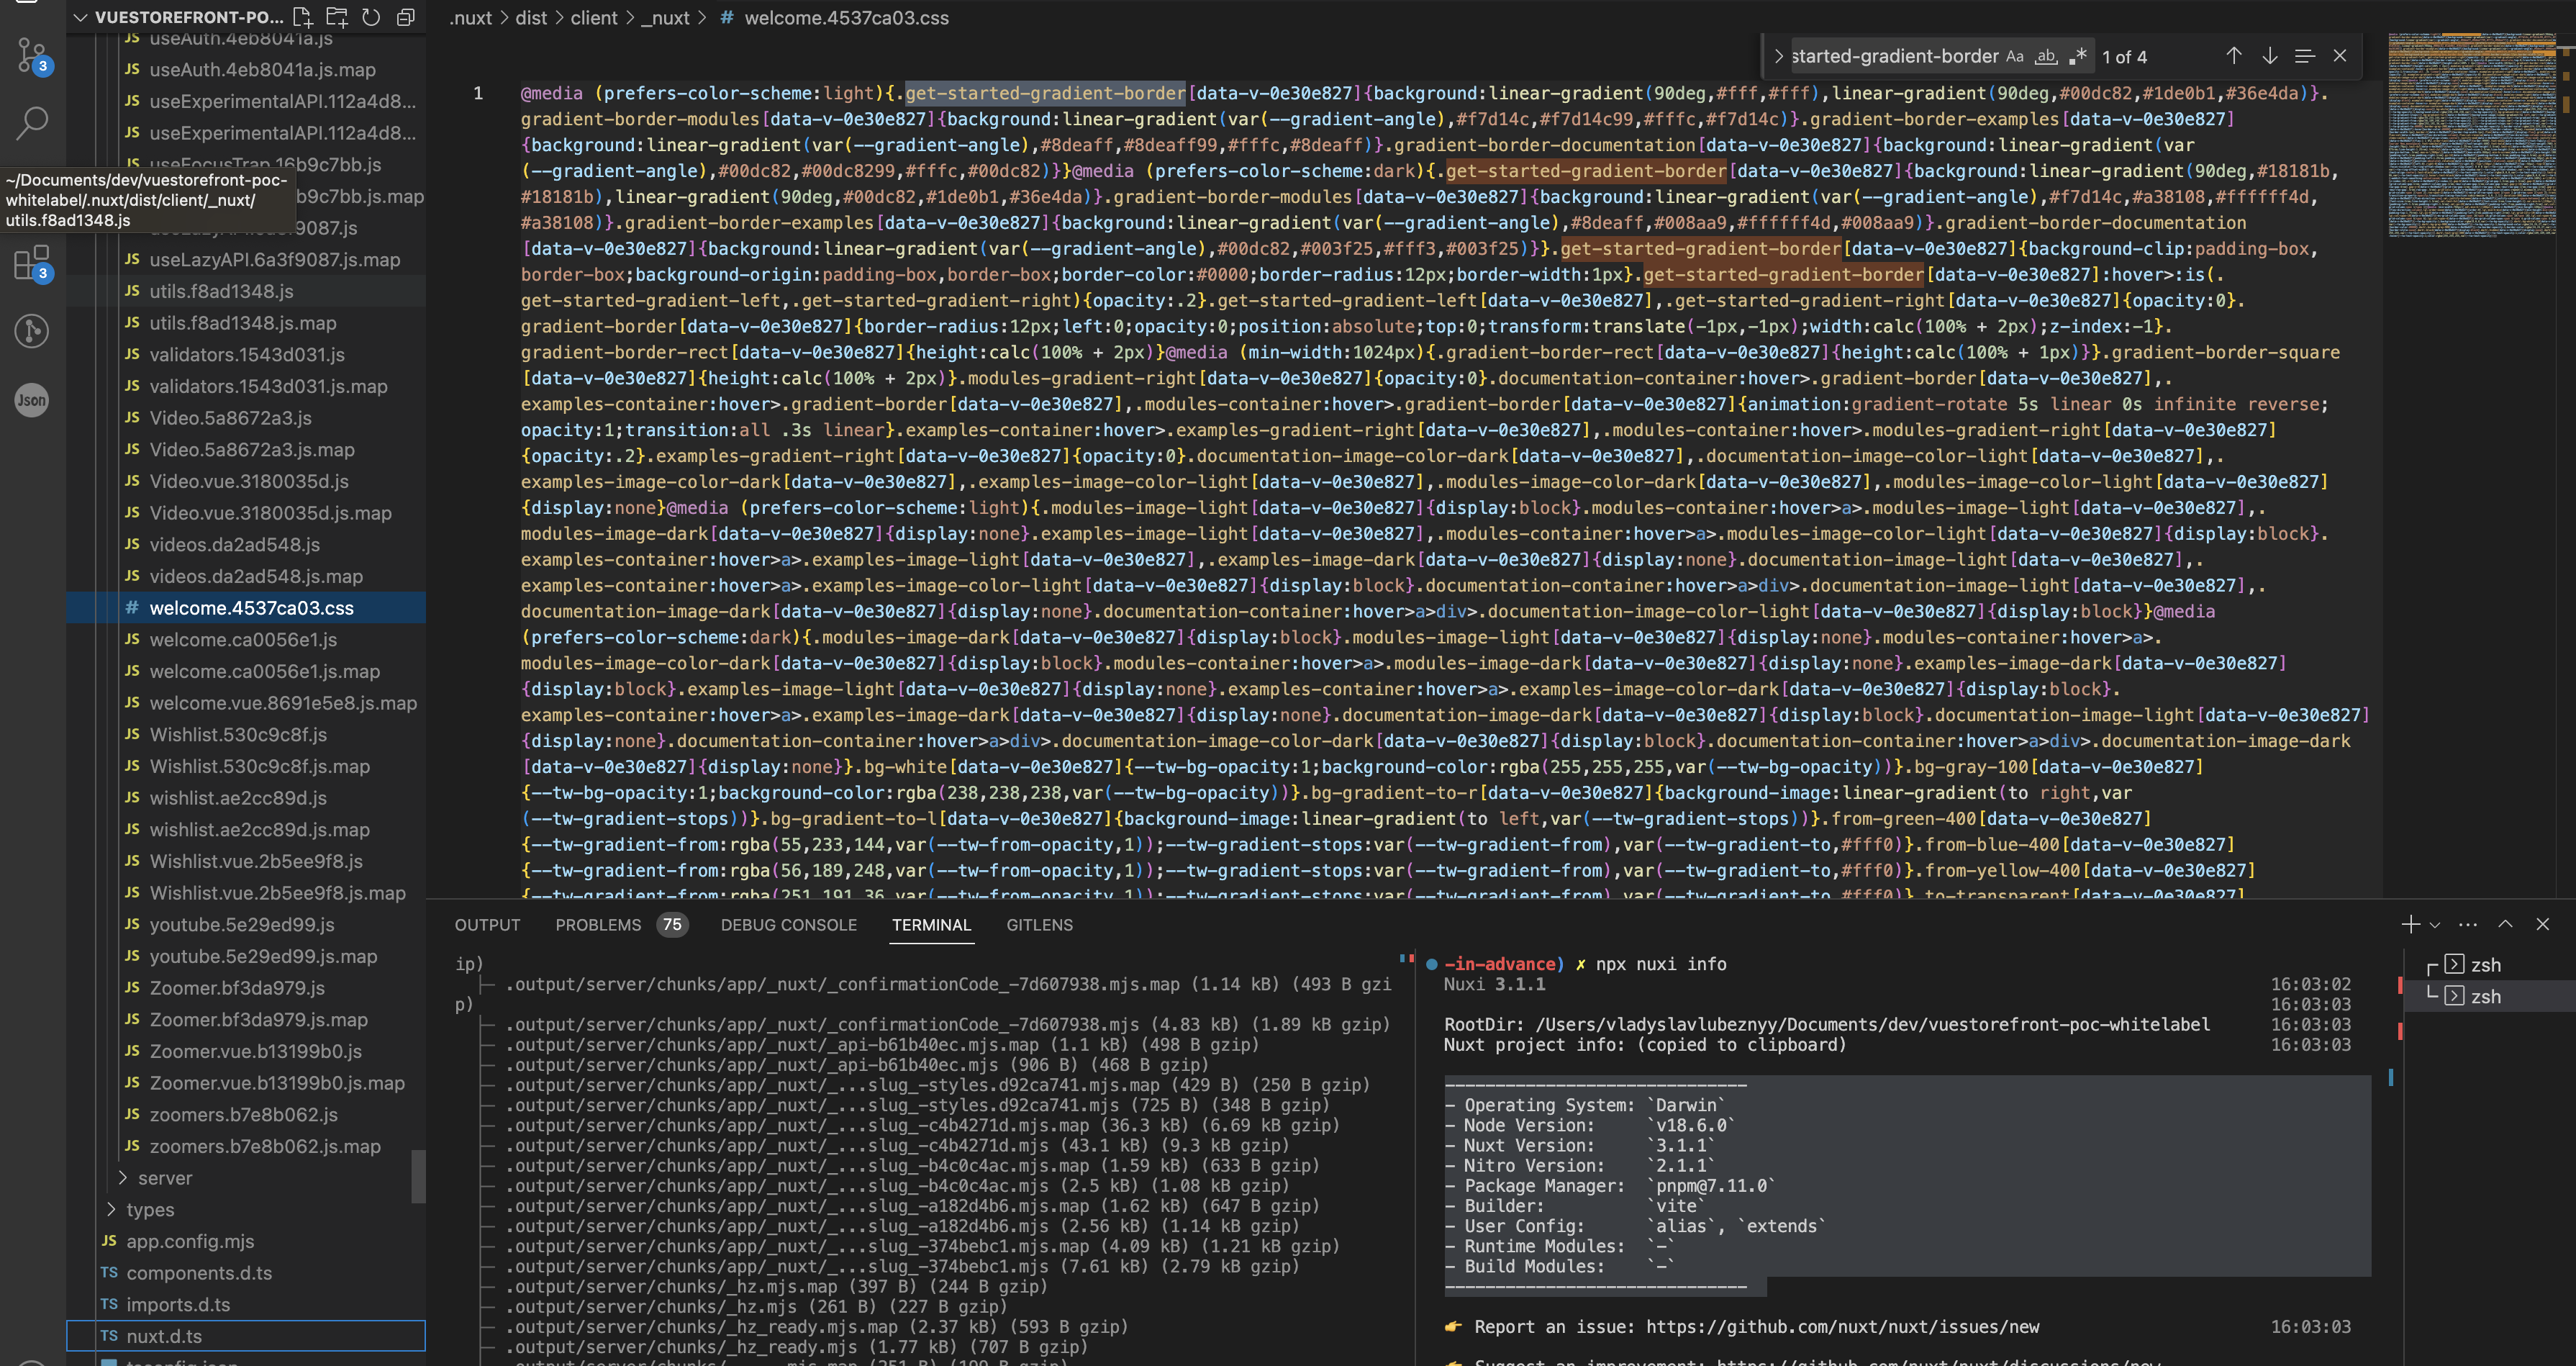Open Extensions view with badge 3
Image resolution: width=2576 pixels, height=1366 pixels.
tap(32, 263)
